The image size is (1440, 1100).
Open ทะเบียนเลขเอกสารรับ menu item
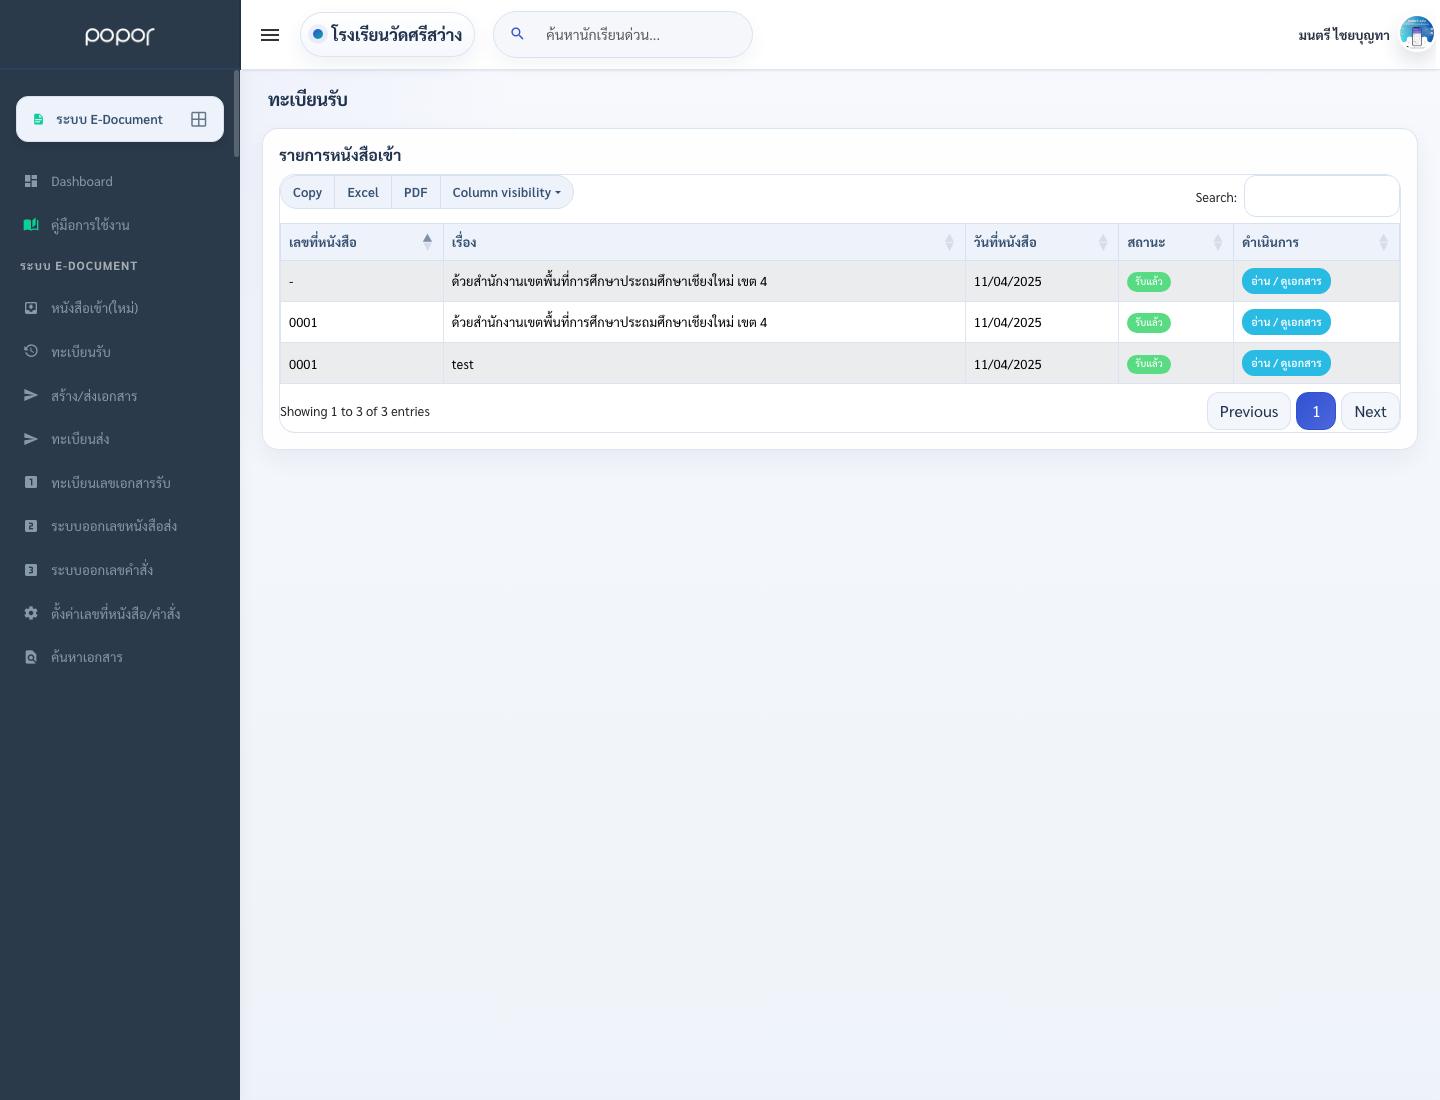pos(111,482)
